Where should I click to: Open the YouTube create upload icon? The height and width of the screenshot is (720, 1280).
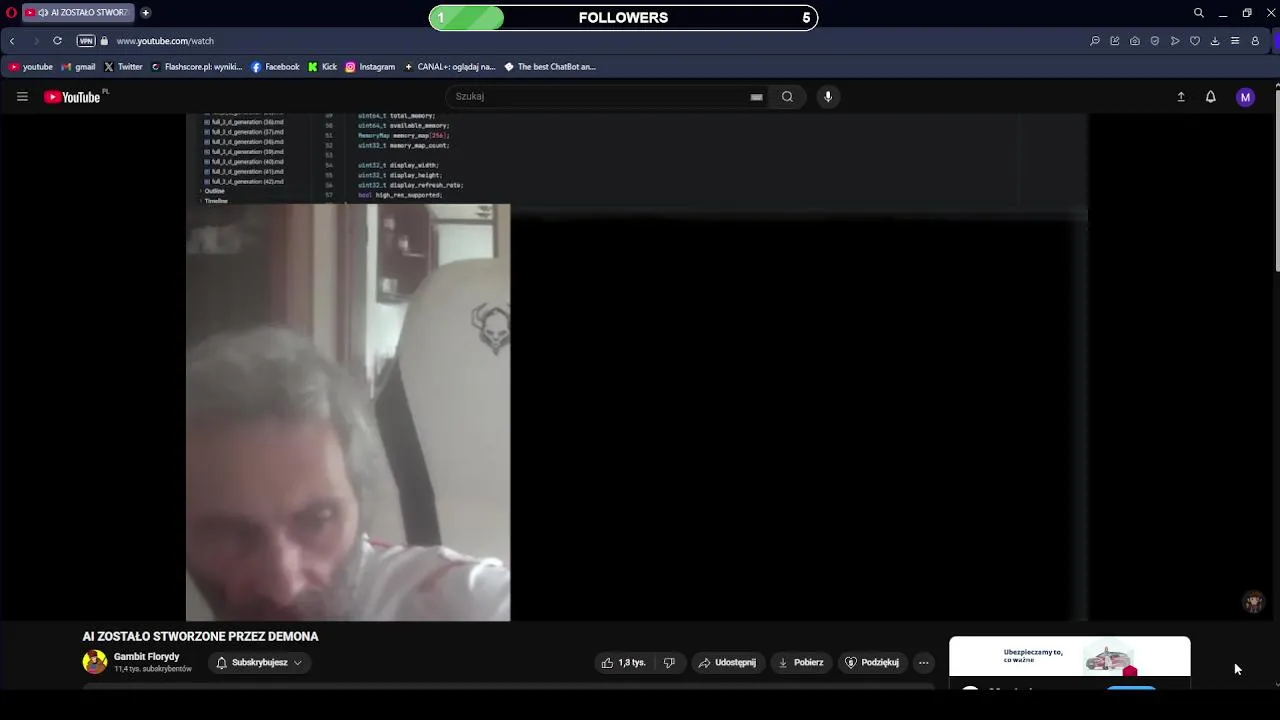pyautogui.click(x=1181, y=97)
